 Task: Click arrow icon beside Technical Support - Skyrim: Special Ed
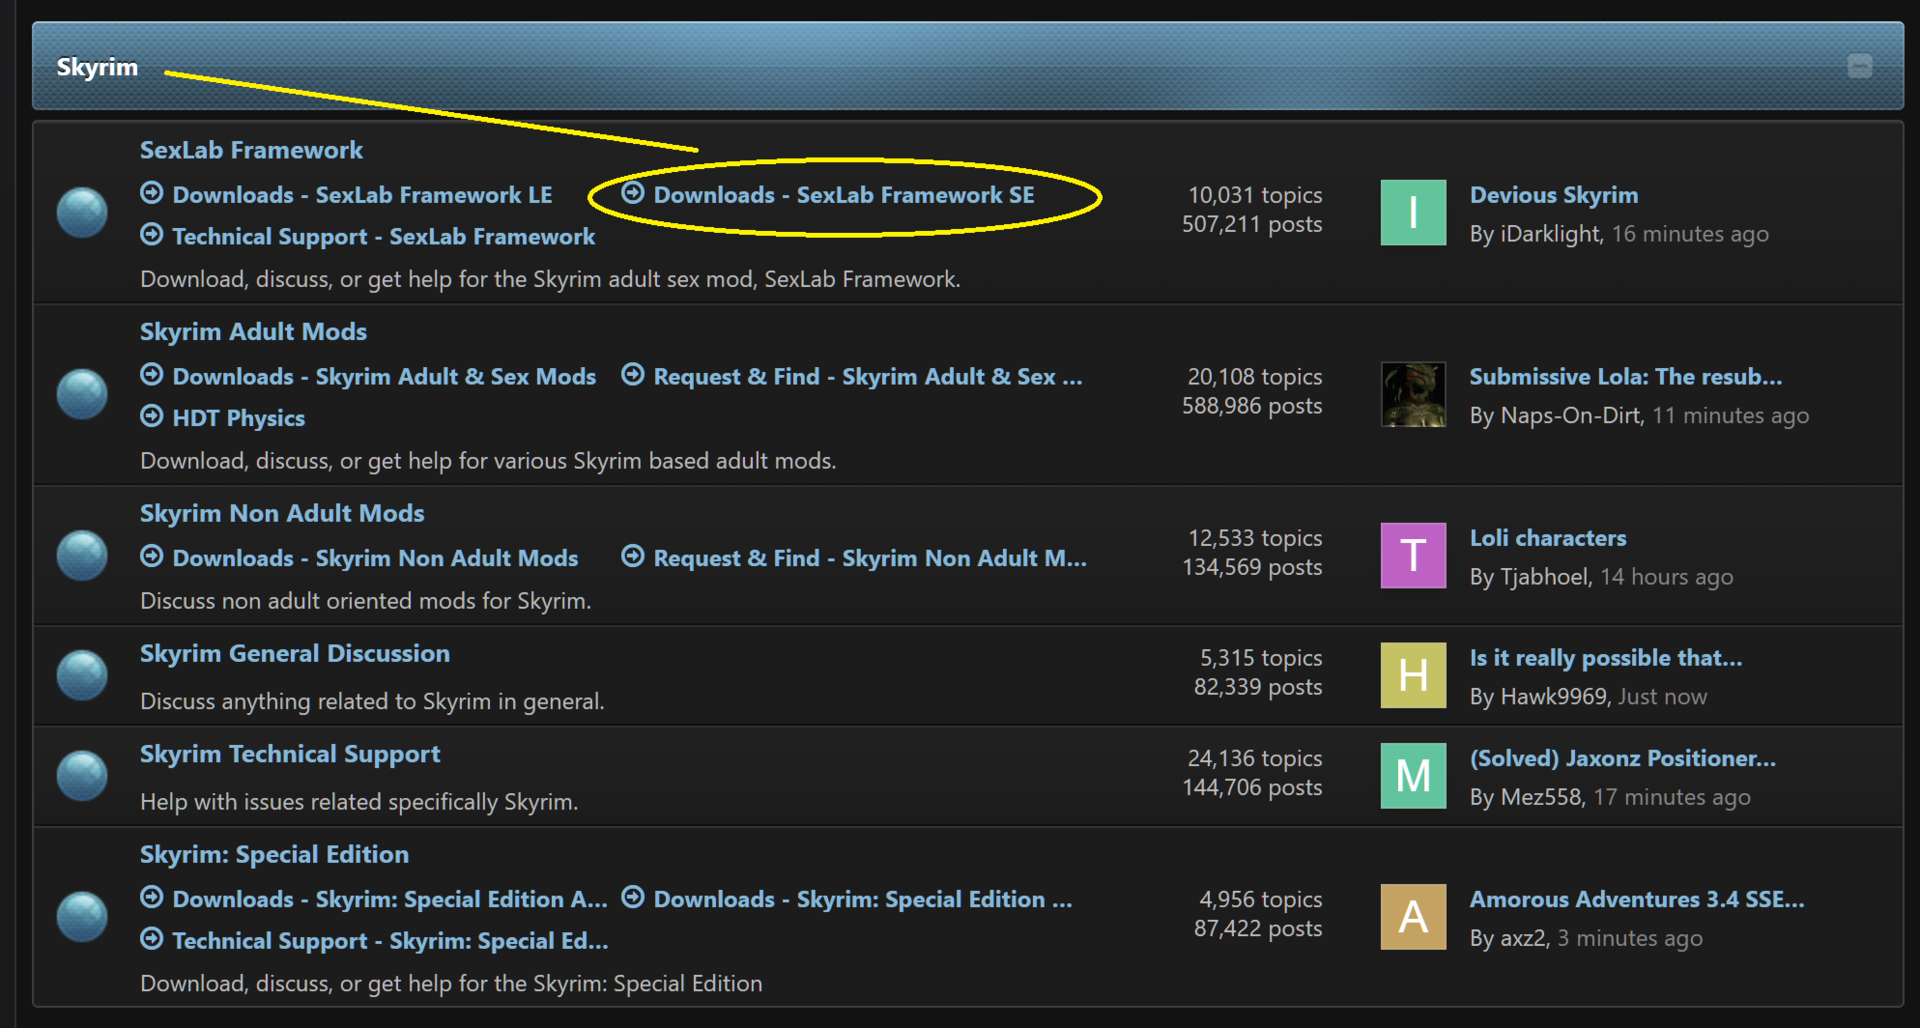click(x=152, y=940)
